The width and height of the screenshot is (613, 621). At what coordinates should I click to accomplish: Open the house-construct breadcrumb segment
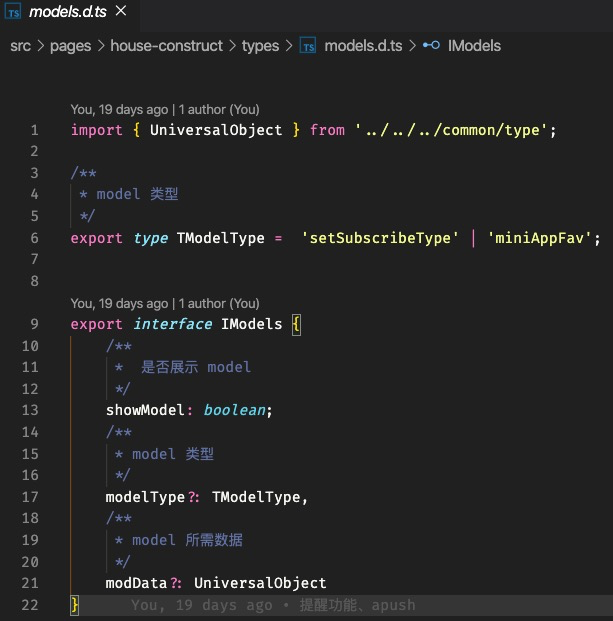(x=167, y=46)
